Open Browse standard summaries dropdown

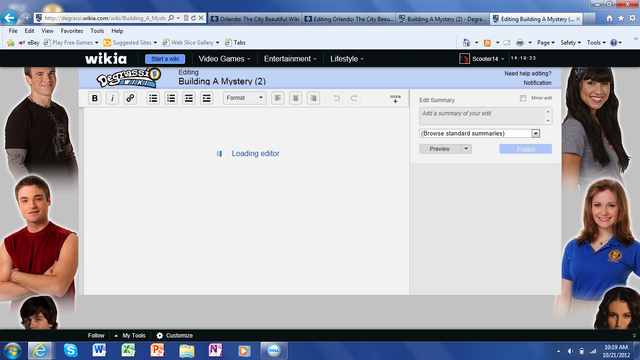480,133
